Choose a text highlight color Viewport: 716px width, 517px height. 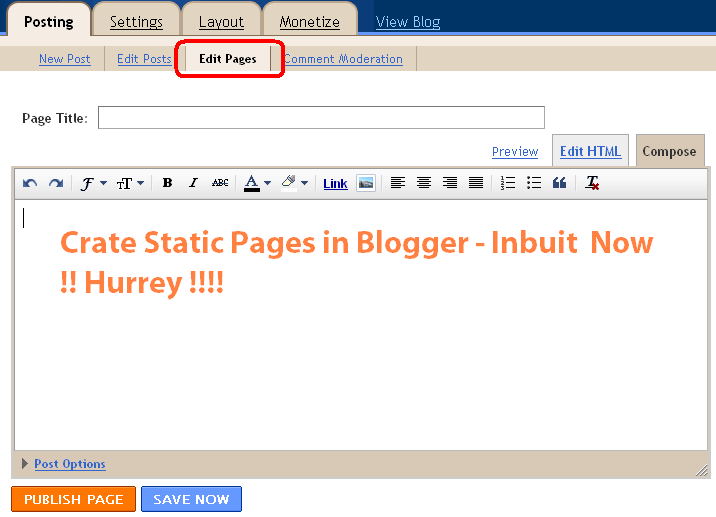click(289, 183)
